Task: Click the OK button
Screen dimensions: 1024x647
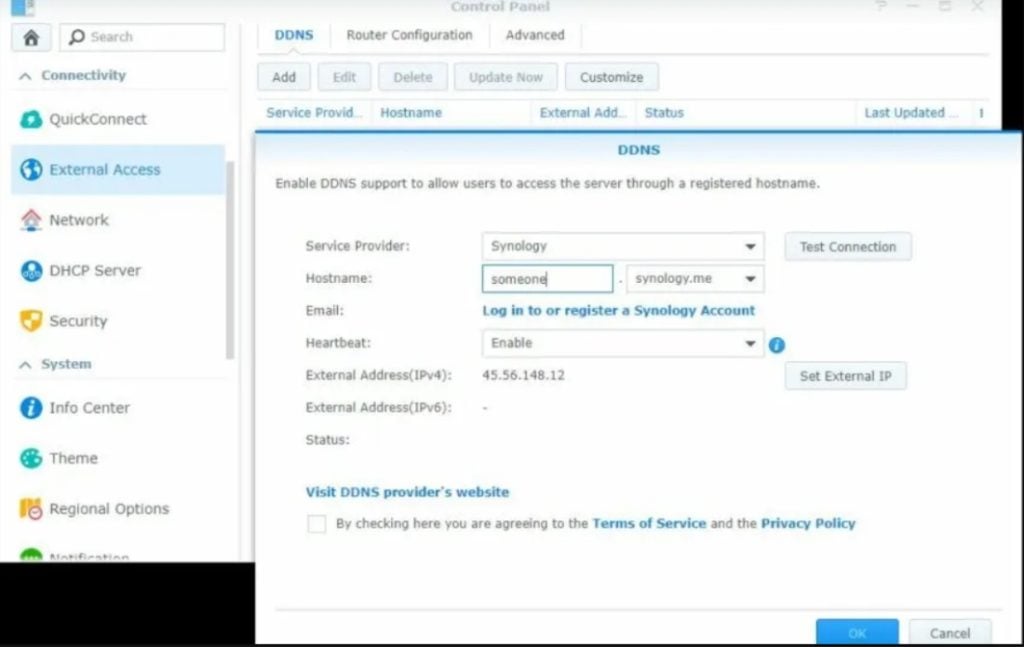Action: pyautogui.click(x=857, y=633)
